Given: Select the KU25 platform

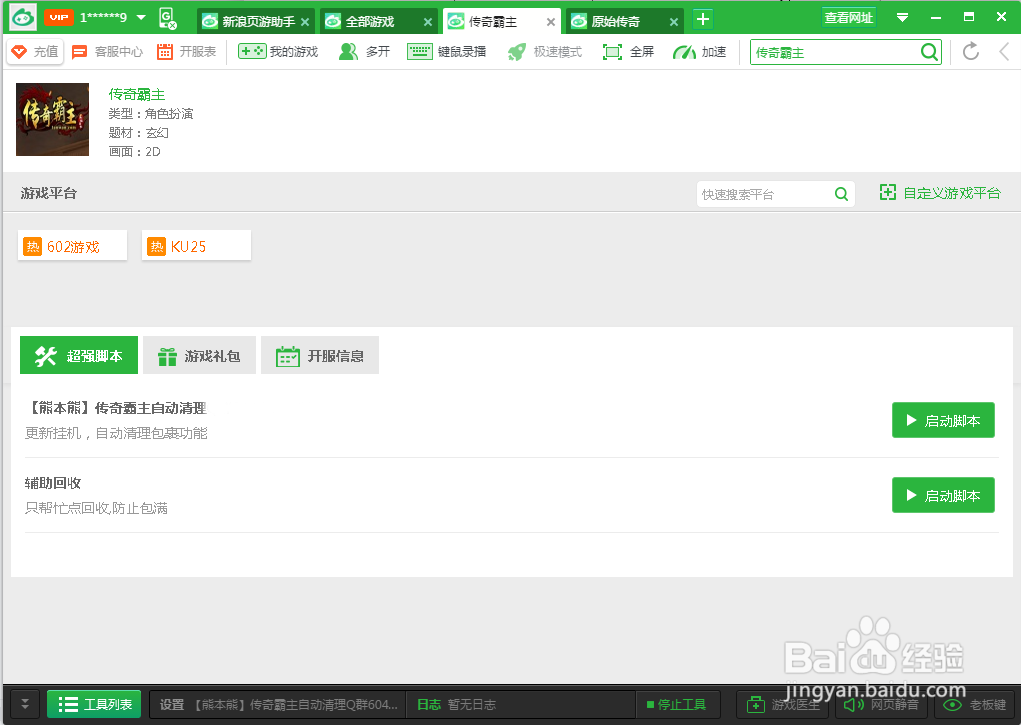Looking at the screenshot, I should (x=197, y=246).
